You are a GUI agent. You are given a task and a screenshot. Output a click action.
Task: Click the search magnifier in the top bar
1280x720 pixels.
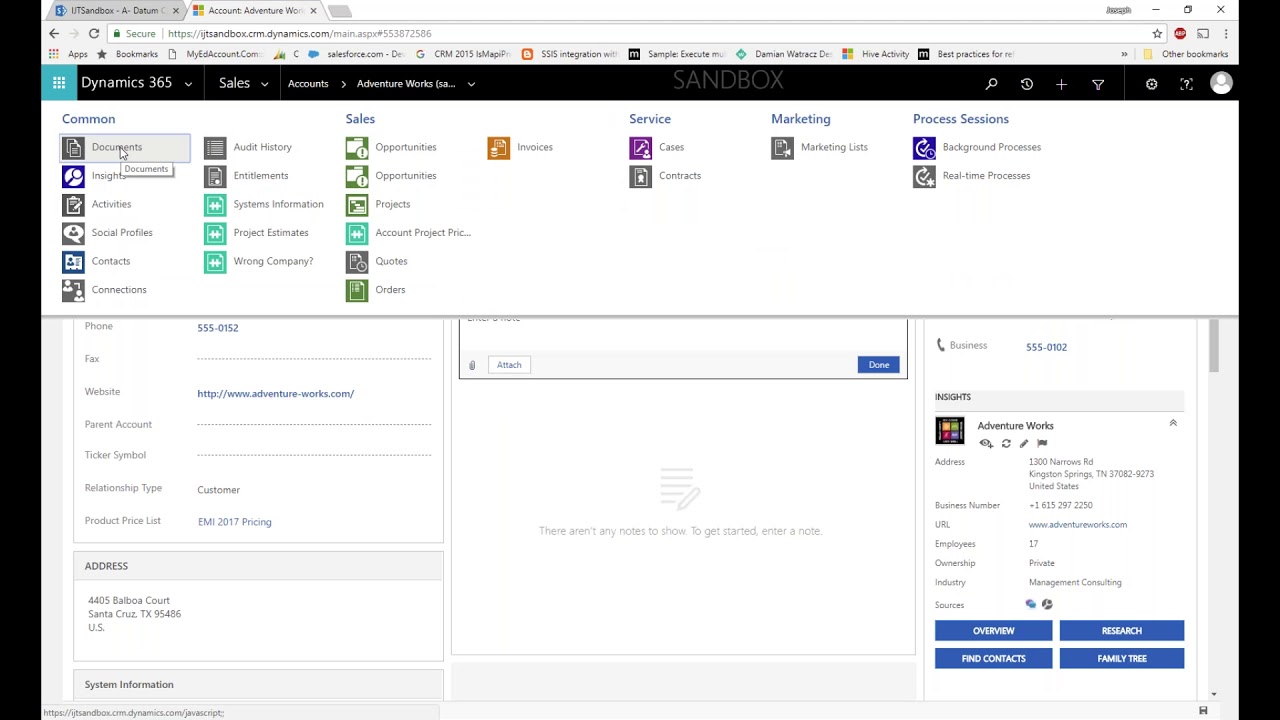click(991, 85)
